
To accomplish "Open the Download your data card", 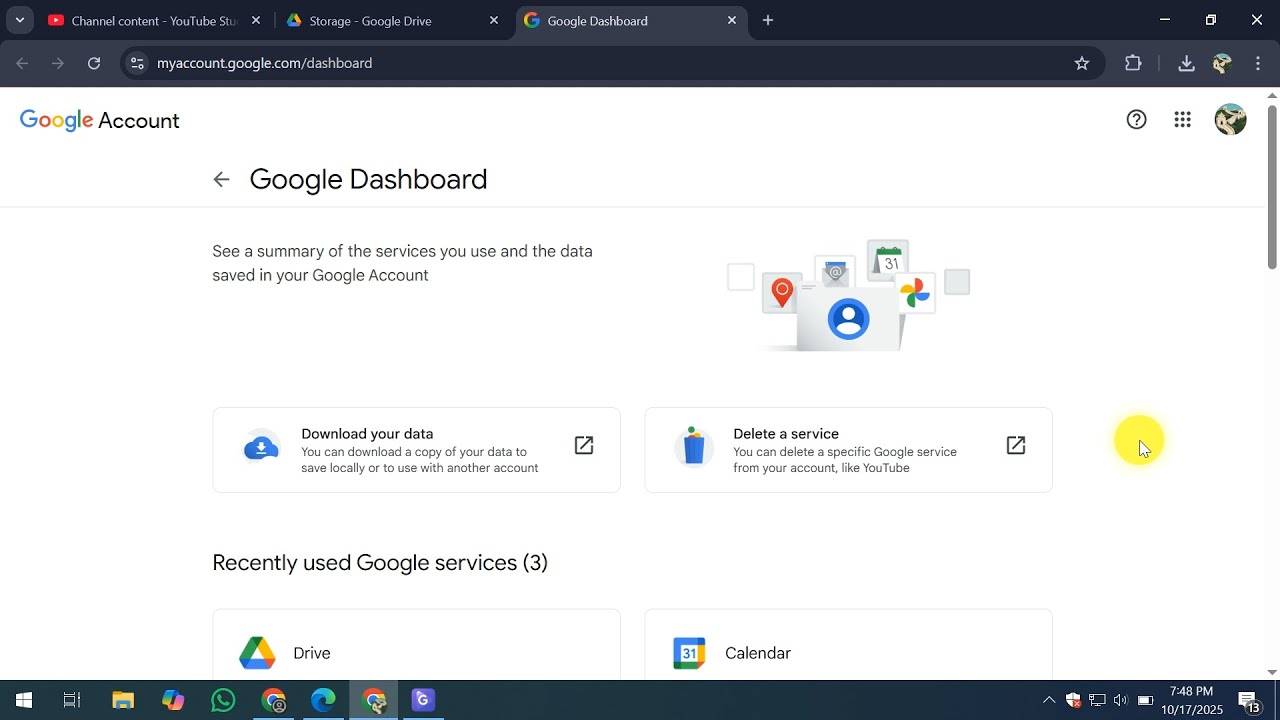I will [416, 450].
